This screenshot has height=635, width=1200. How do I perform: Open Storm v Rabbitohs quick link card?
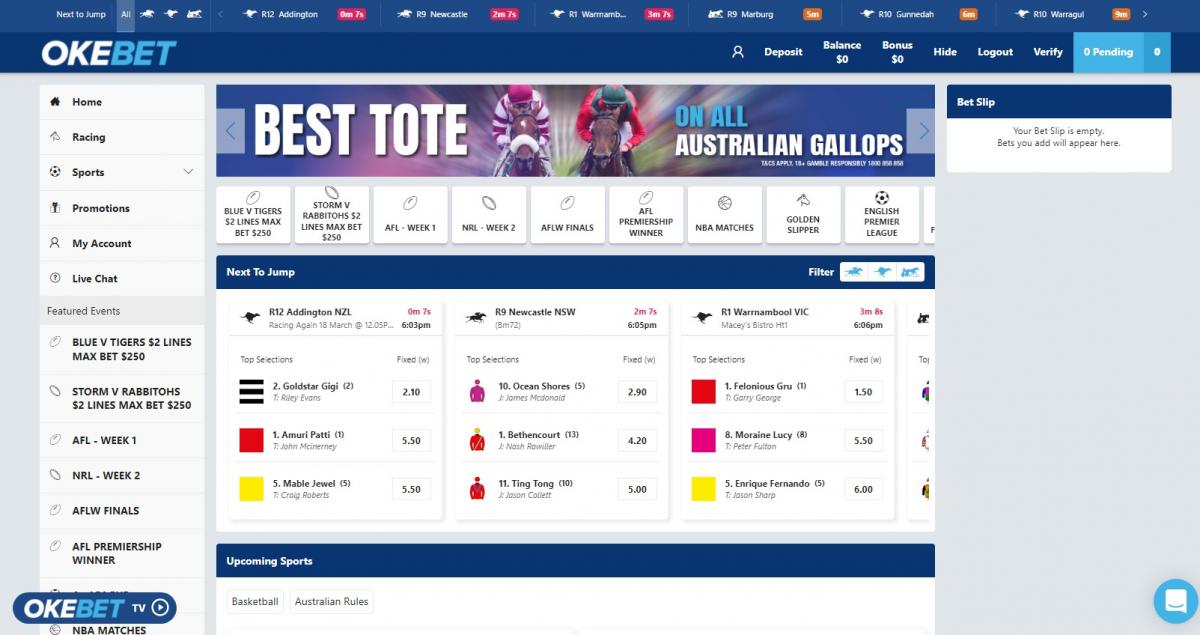click(x=332, y=215)
